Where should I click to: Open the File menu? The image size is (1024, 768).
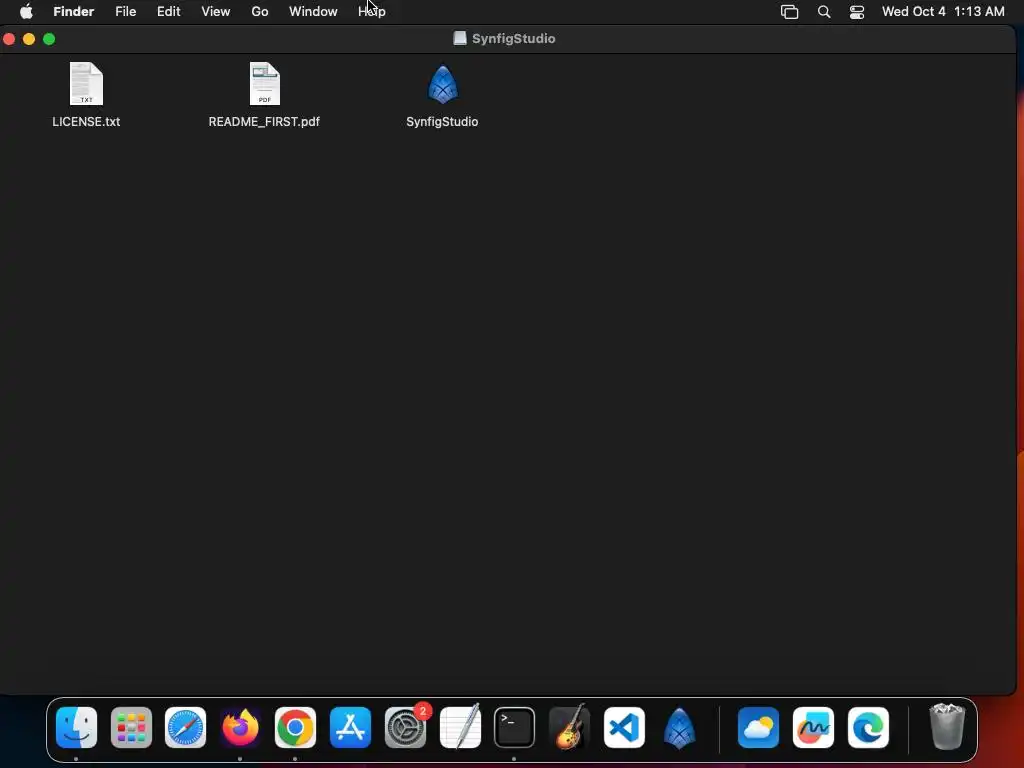point(125,11)
